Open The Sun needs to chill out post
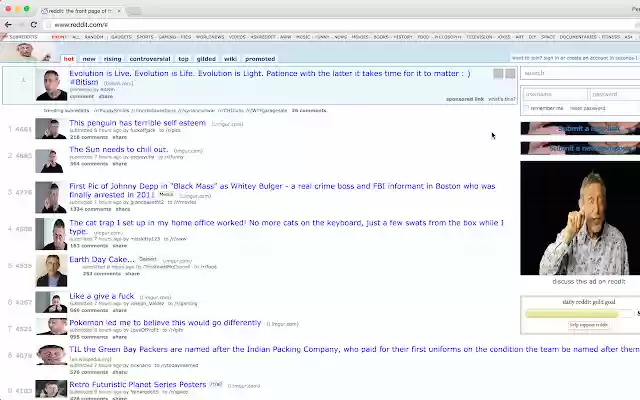The image size is (640, 400). pyautogui.click(x=118, y=149)
